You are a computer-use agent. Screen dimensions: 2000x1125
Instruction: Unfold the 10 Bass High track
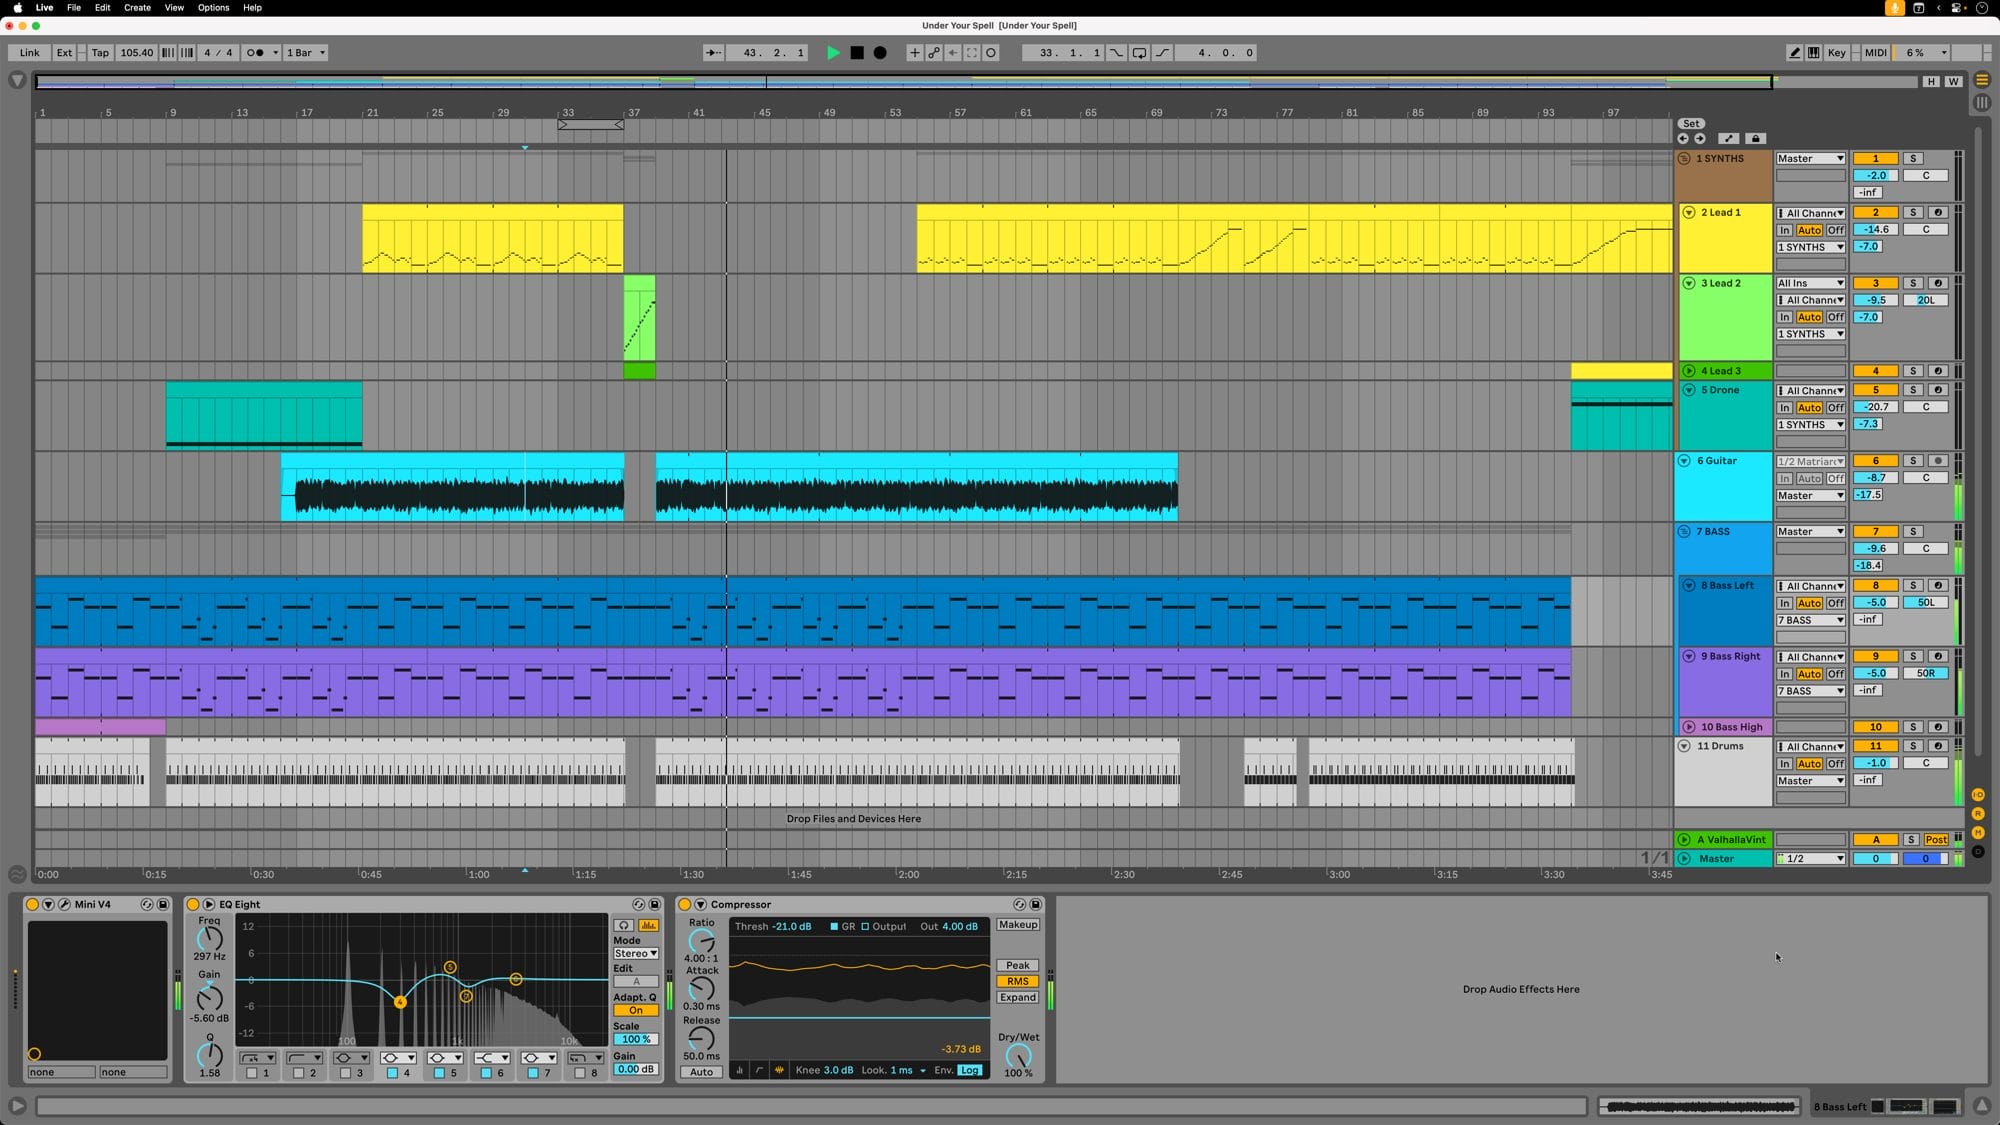(1688, 728)
